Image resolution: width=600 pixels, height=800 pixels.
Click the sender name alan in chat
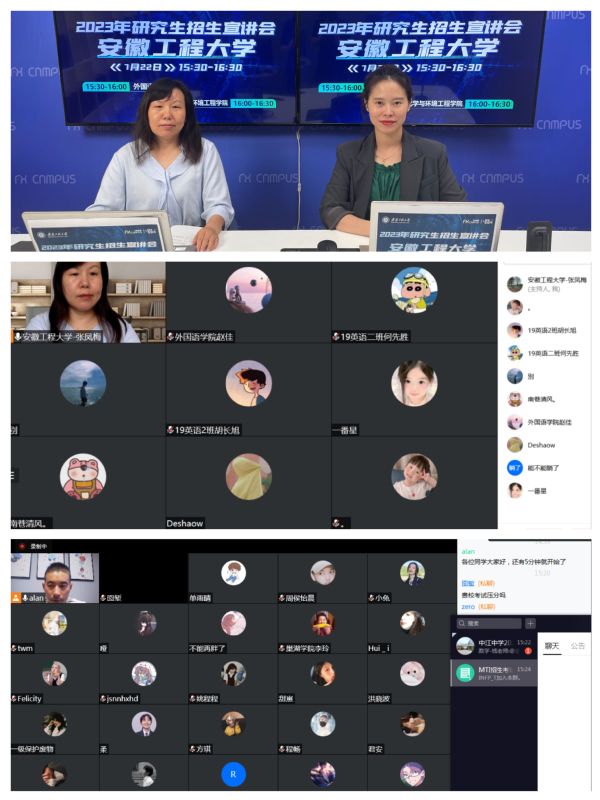pyautogui.click(x=468, y=552)
